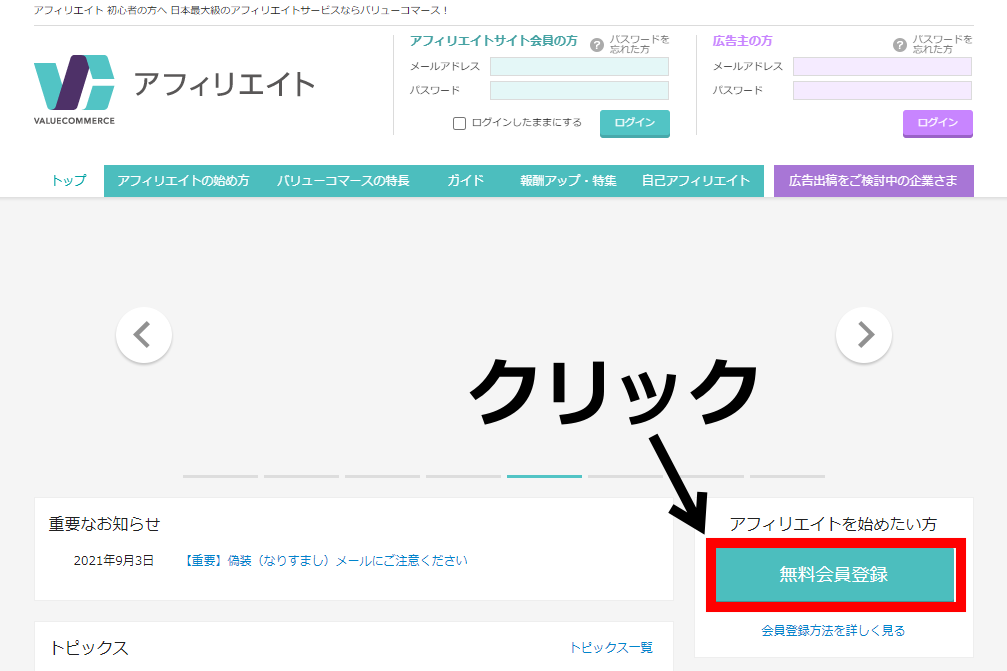Click affiliate member パスワード field
Image resolution: width=1007 pixels, height=671 pixels.
pyautogui.click(x=579, y=91)
